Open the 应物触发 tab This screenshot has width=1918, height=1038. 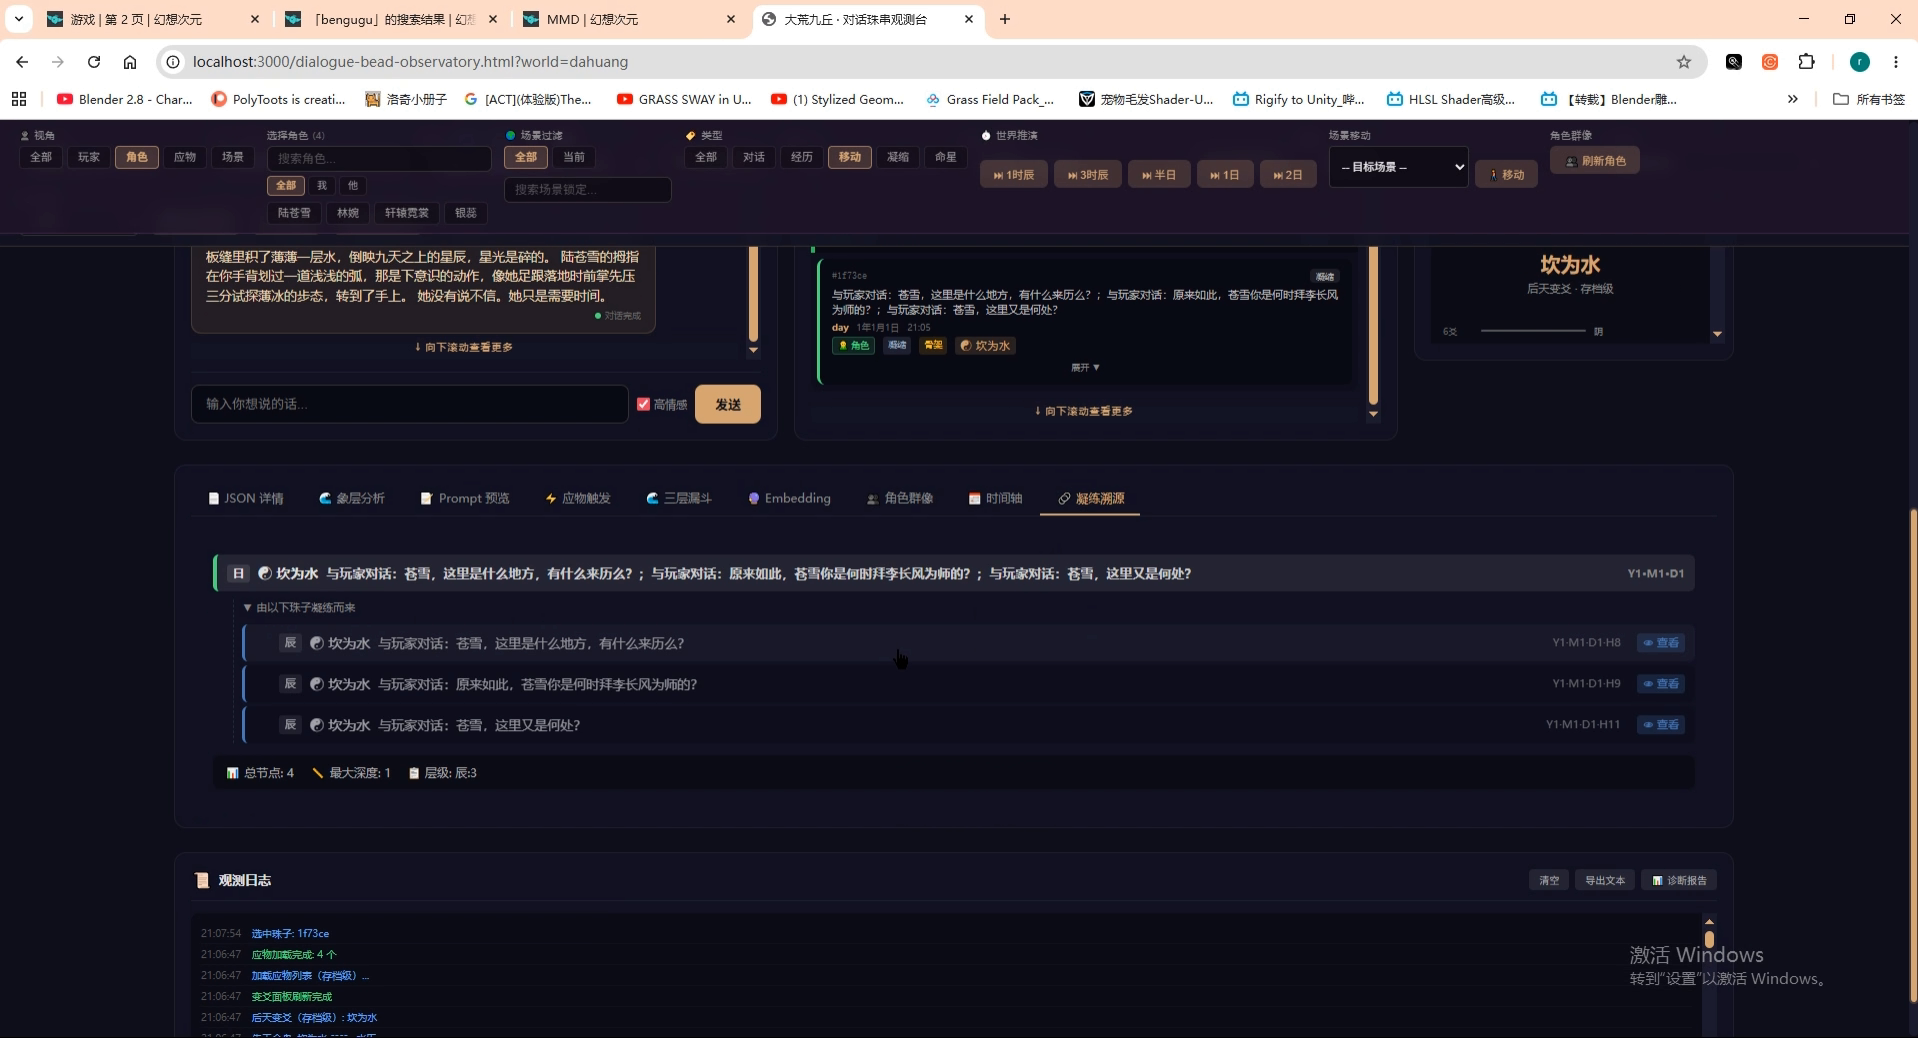pyautogui.click(x=578, y=498)
